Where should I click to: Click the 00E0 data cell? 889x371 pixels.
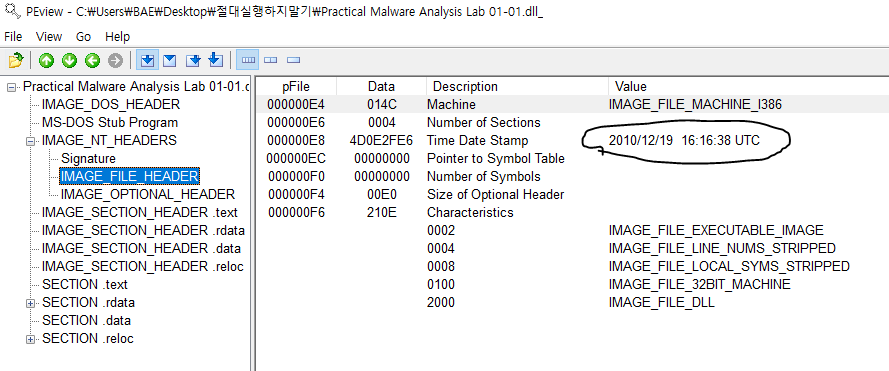tap(382, 195)
